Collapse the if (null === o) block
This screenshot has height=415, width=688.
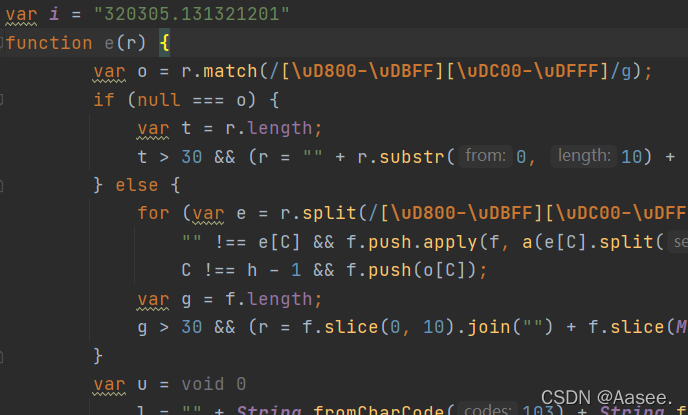pos(1,100)
